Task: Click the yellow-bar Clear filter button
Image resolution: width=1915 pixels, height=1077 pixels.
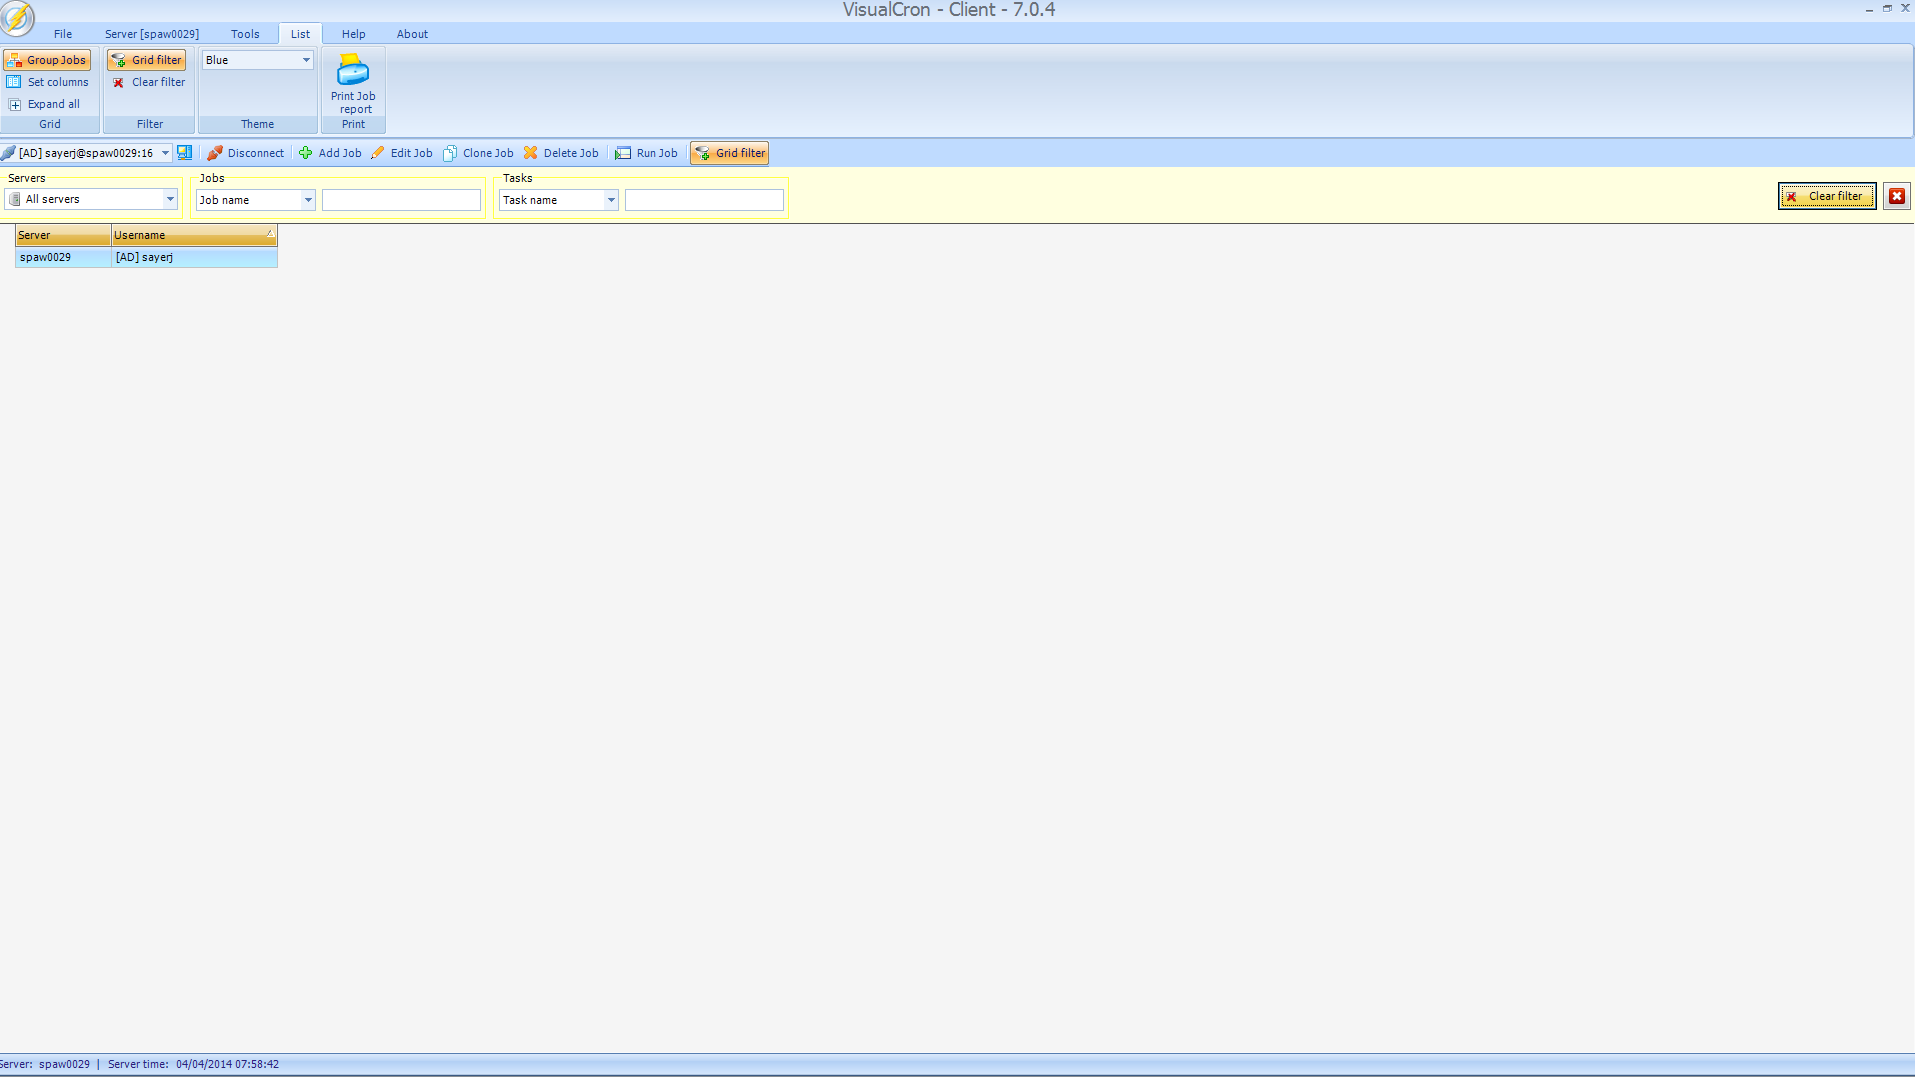Action: [x=1826, y=196]
